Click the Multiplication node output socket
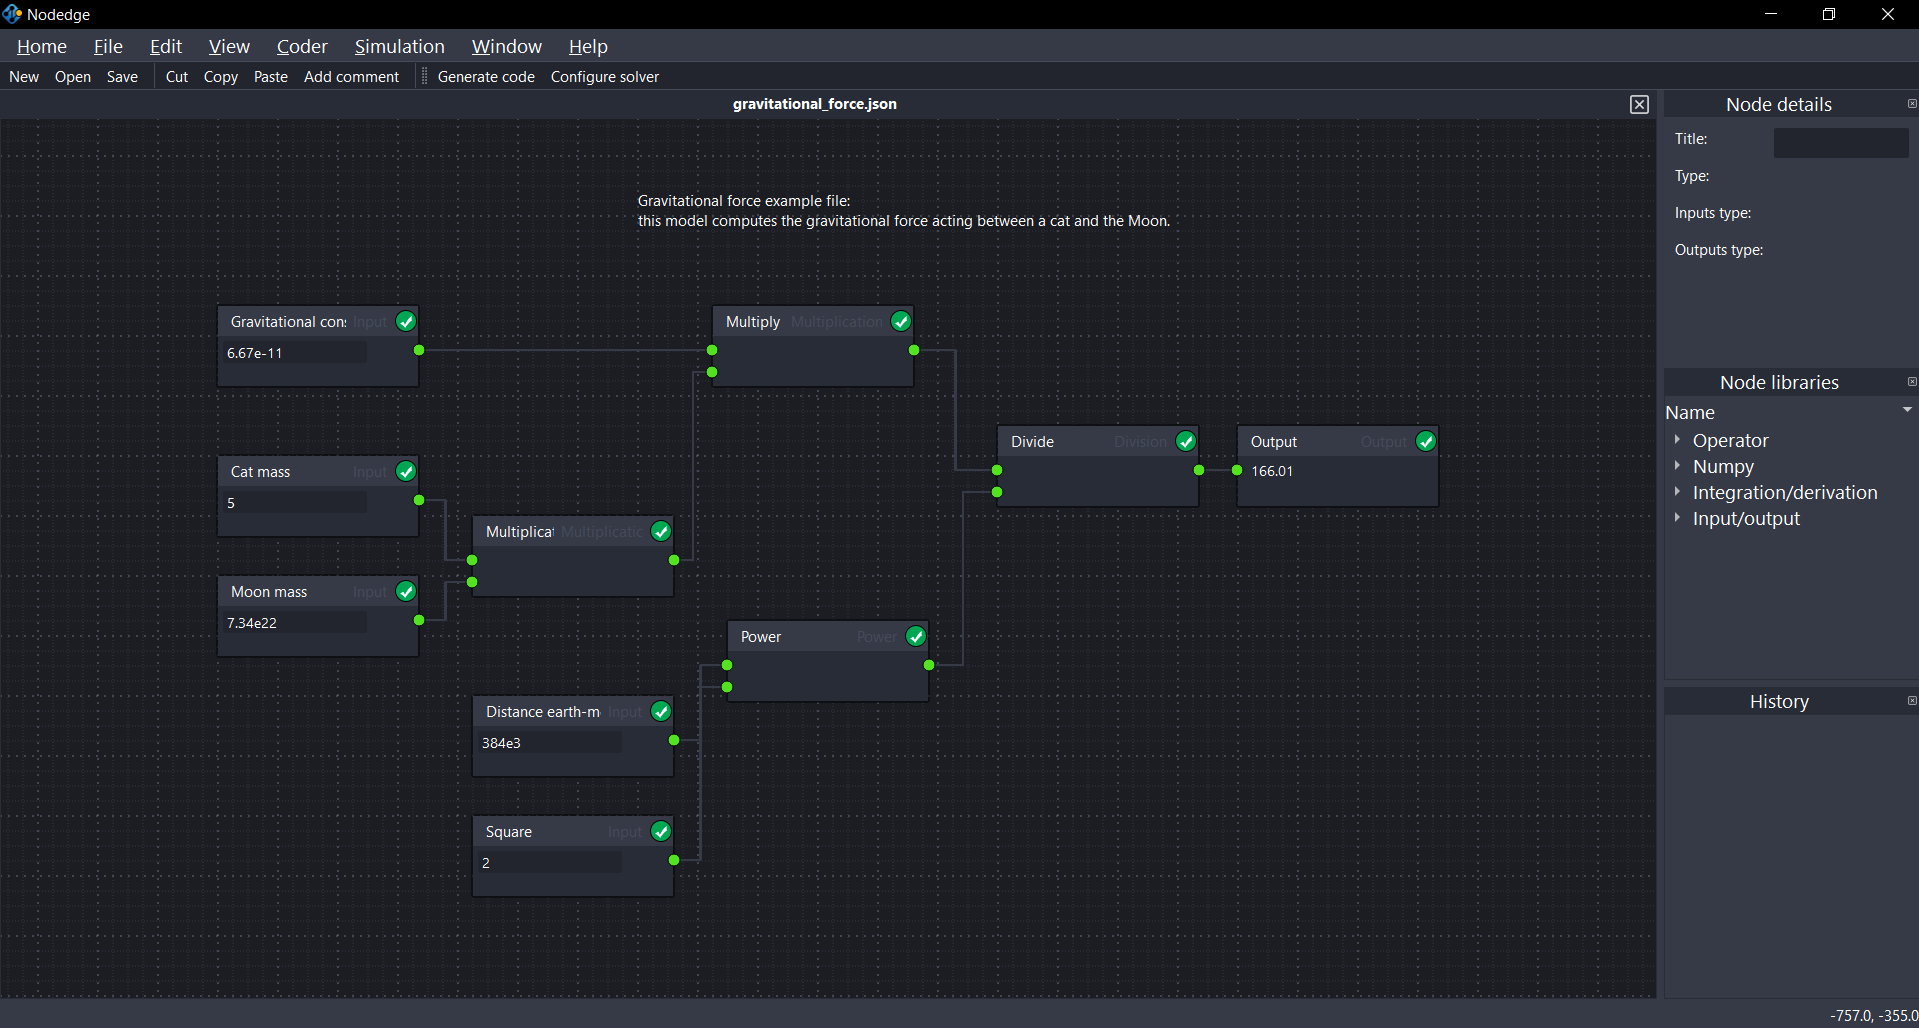 [674, 560]
